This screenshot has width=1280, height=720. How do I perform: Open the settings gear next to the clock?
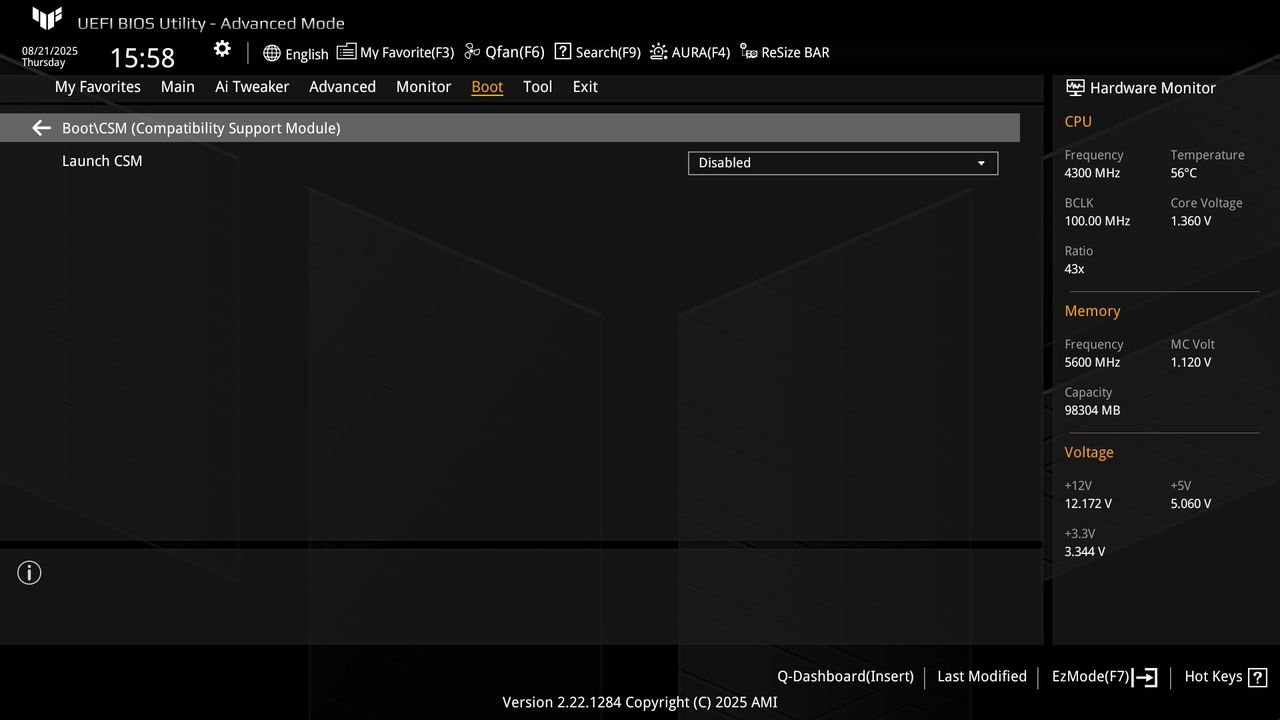pos(222,48)
